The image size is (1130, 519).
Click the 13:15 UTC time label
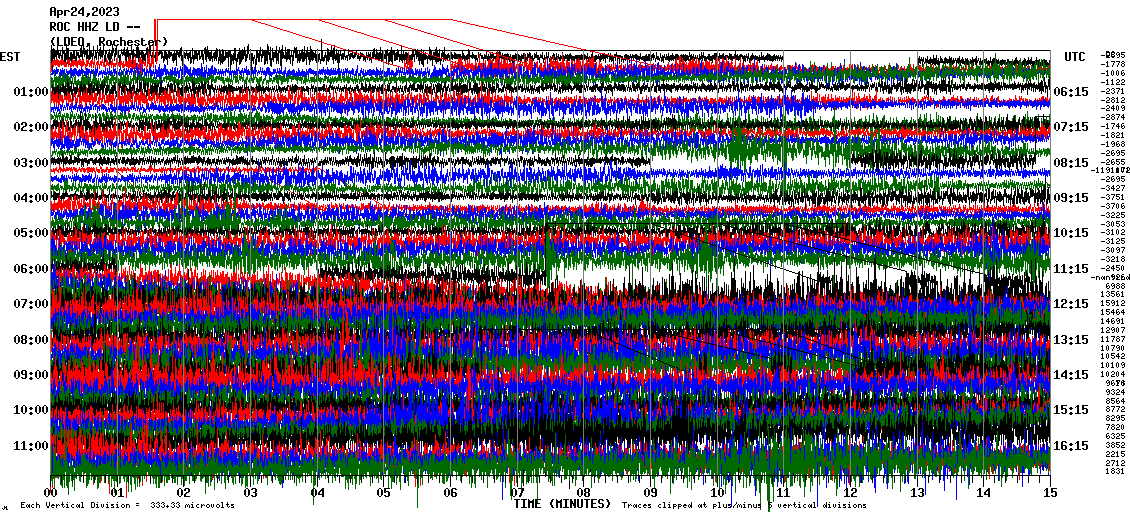pos(1071,340)
